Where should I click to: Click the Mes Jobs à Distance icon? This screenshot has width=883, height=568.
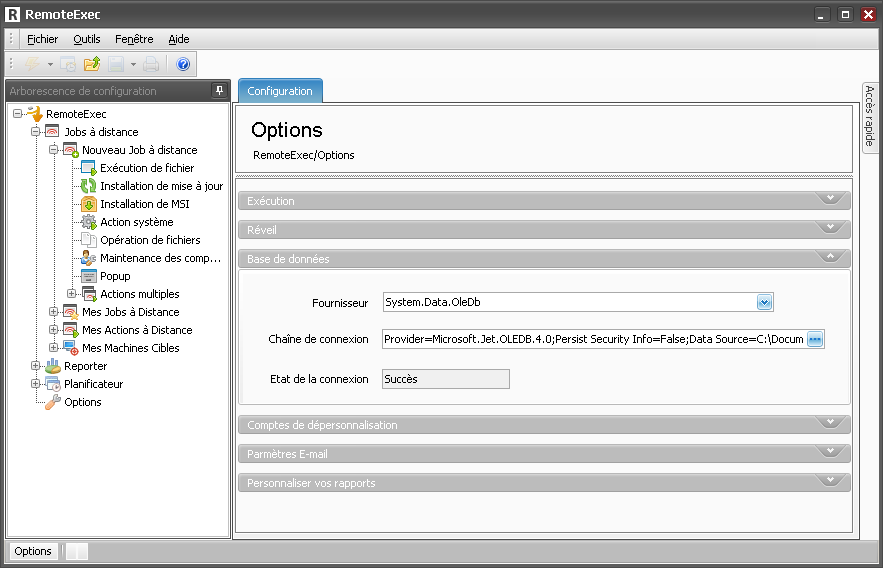70,312
